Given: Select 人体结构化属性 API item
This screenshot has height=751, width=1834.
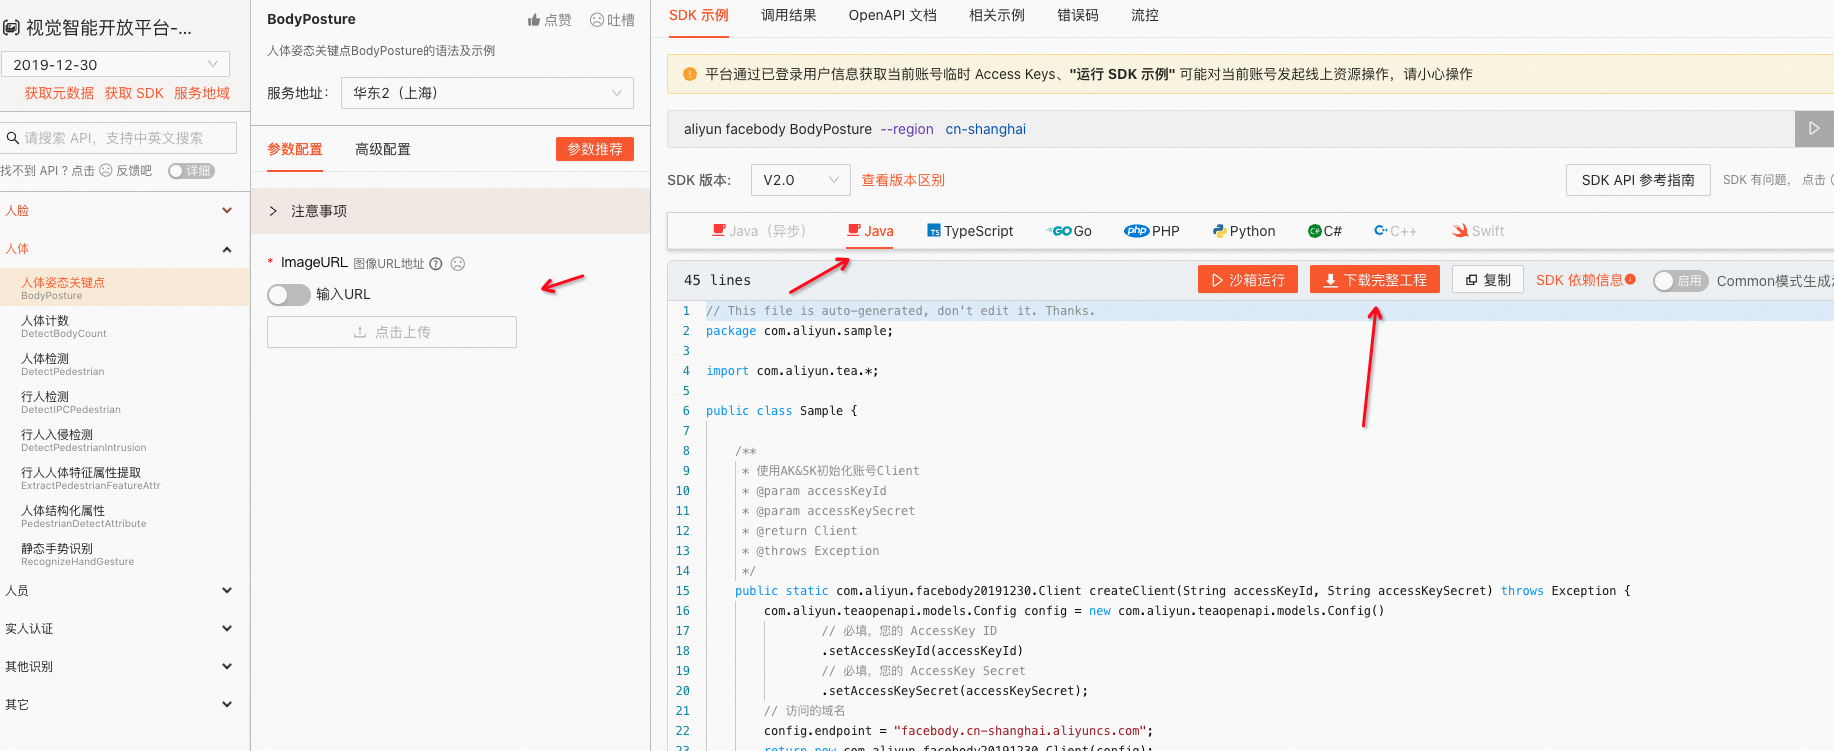Looking at the screenshot, I should point(124,516).
